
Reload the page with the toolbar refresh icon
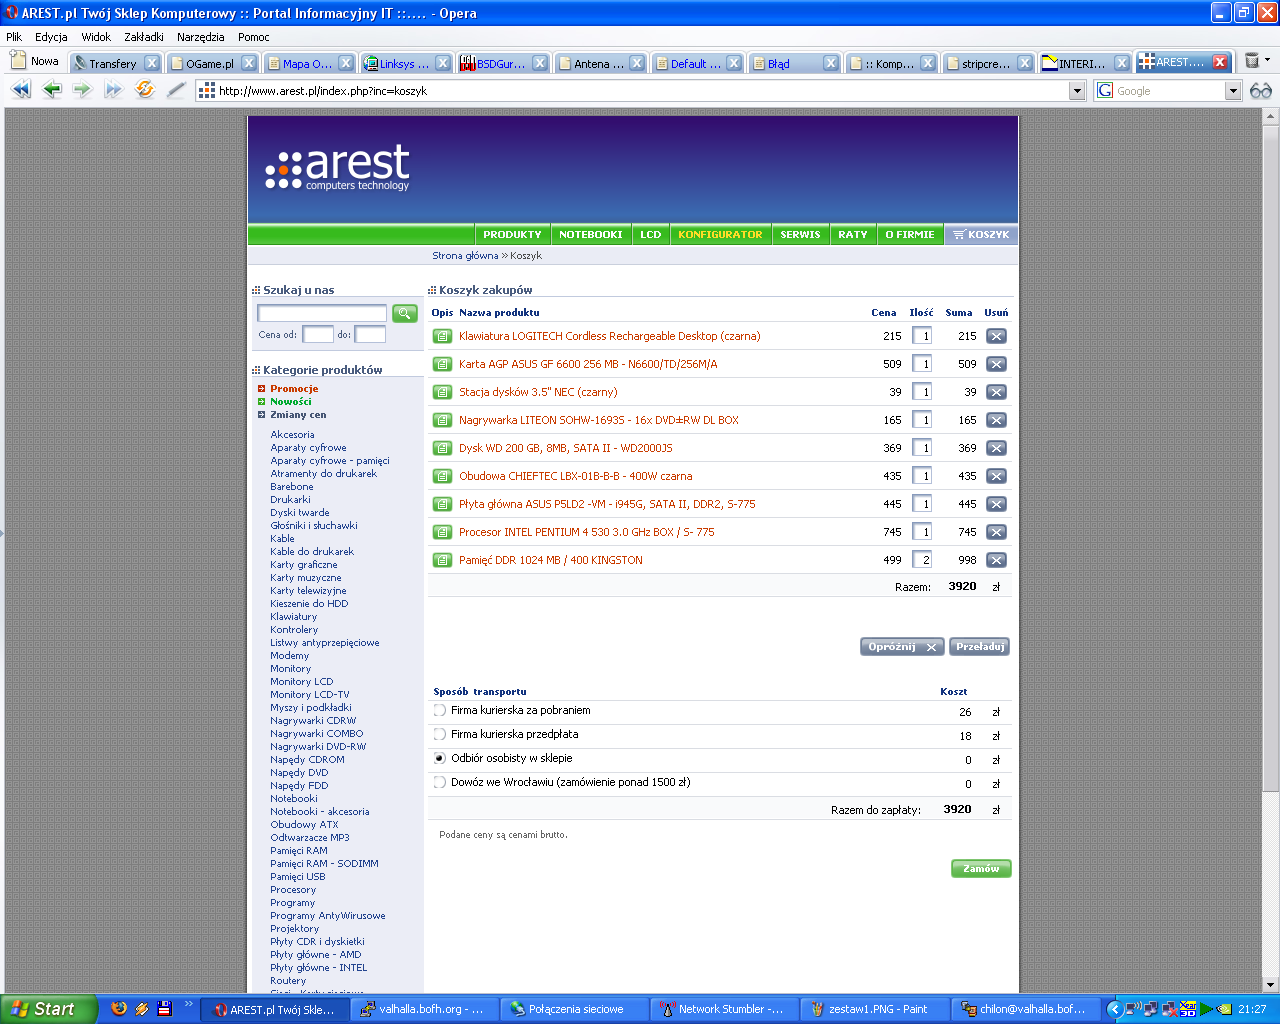click(x=145, y=90)
